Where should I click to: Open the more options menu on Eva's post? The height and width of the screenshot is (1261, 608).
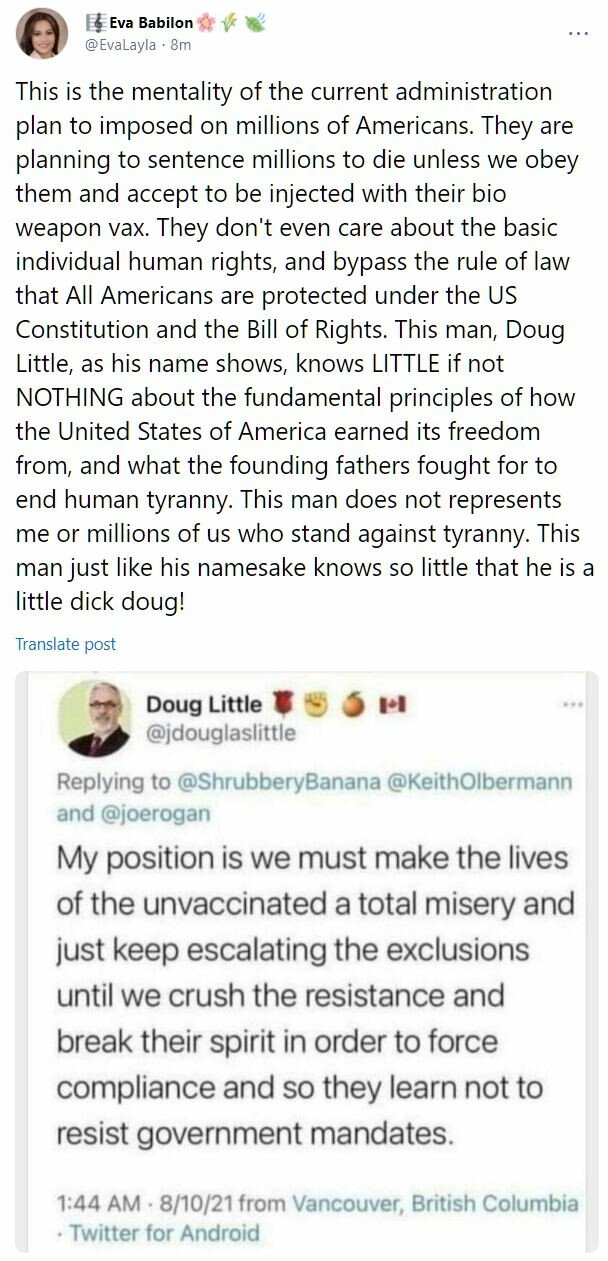tap(578, 32)
